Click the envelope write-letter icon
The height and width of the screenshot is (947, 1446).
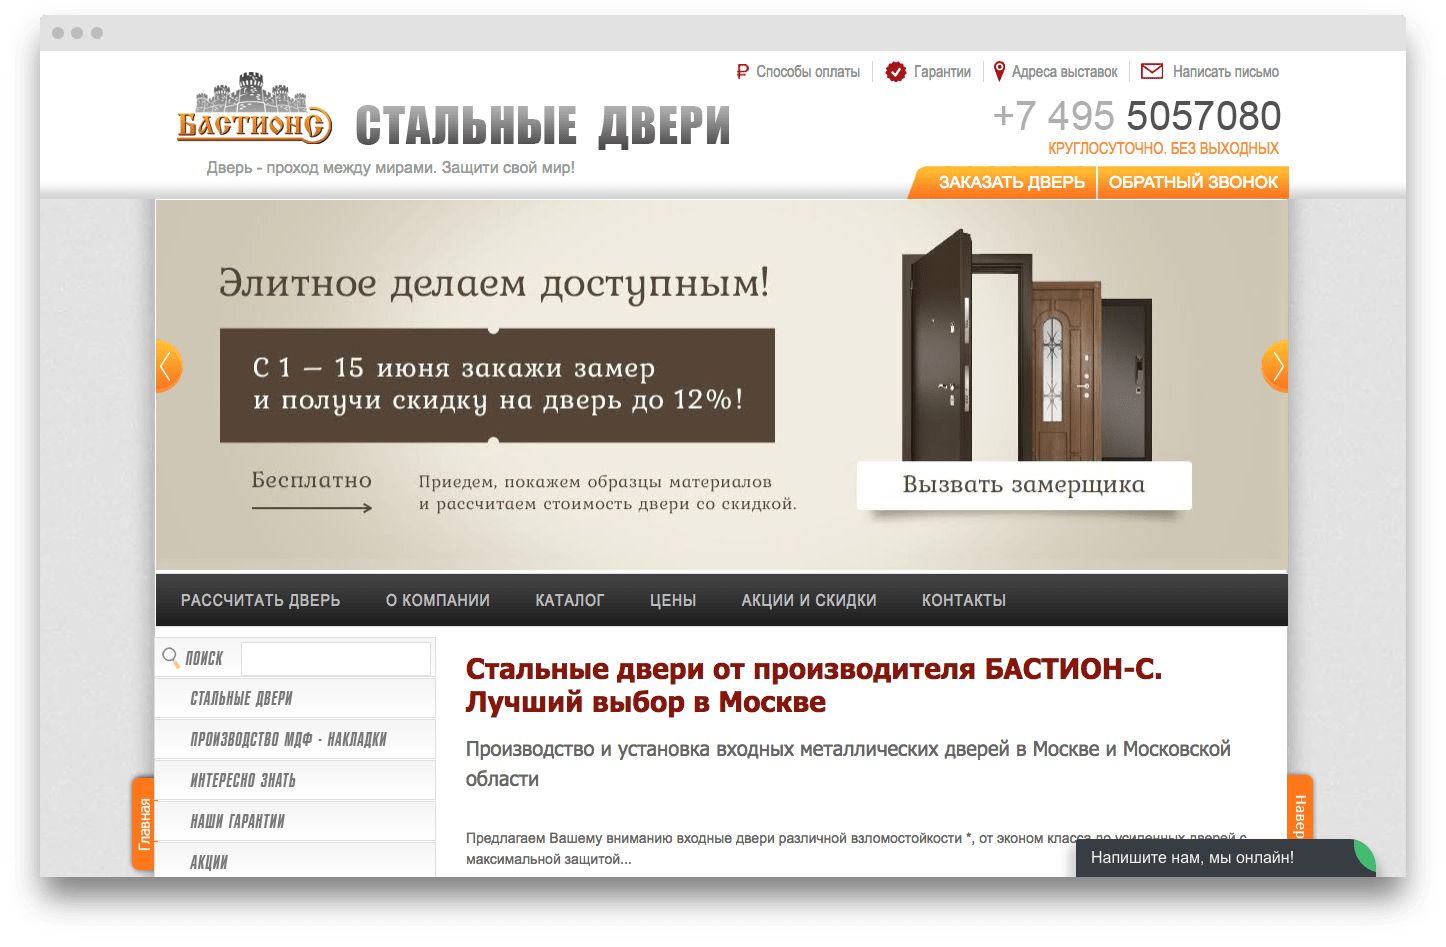click(x=1152, y=71)
